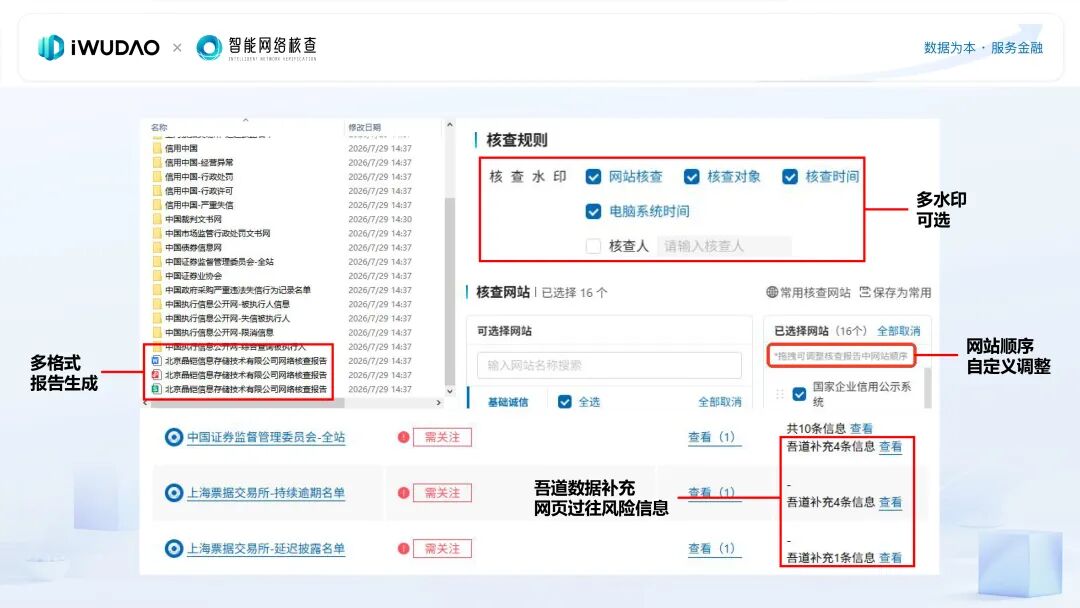Click the 常用核查网站 button
Screen dimensions: 1080x608
point(809,292)
